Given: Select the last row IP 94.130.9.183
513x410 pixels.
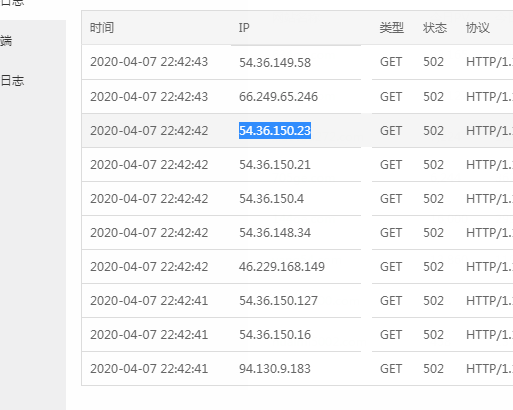Looking at the screenshot, I should 275,369.
